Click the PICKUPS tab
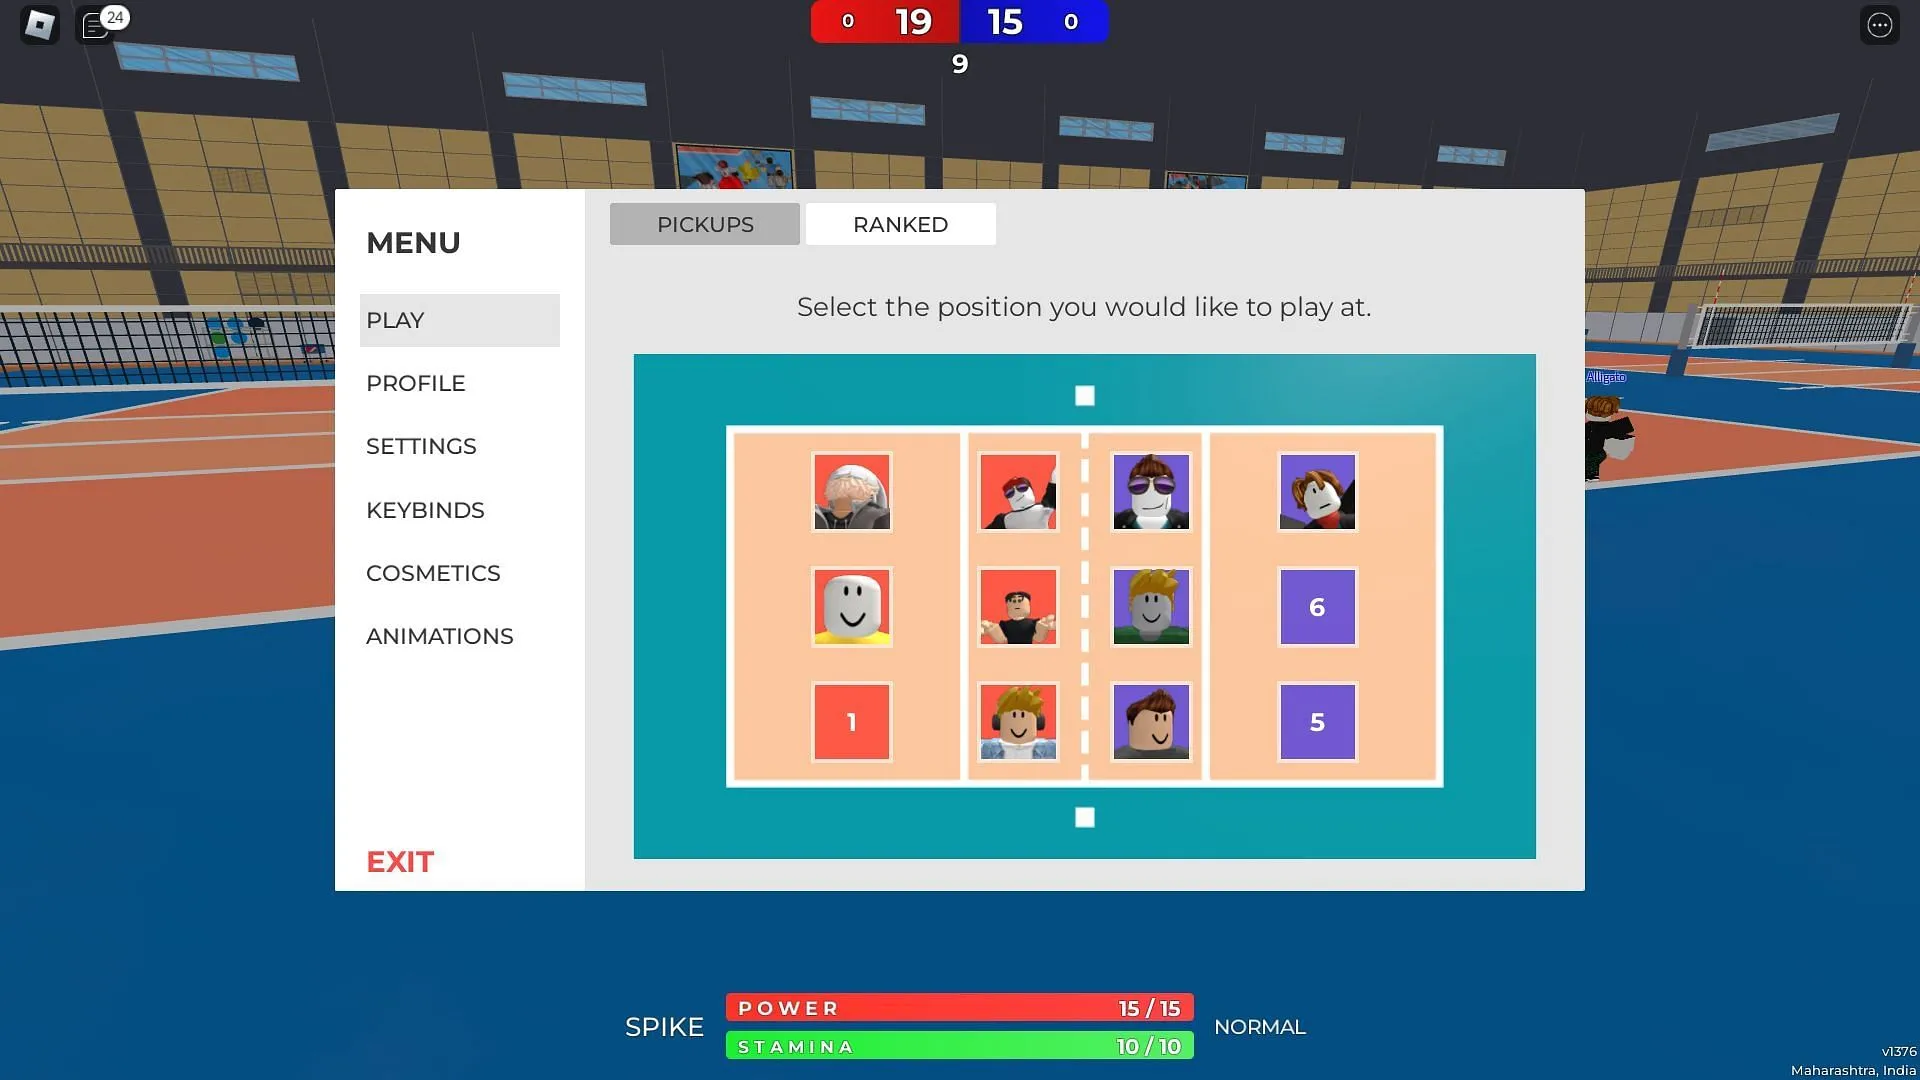 [x=705, y=224]
